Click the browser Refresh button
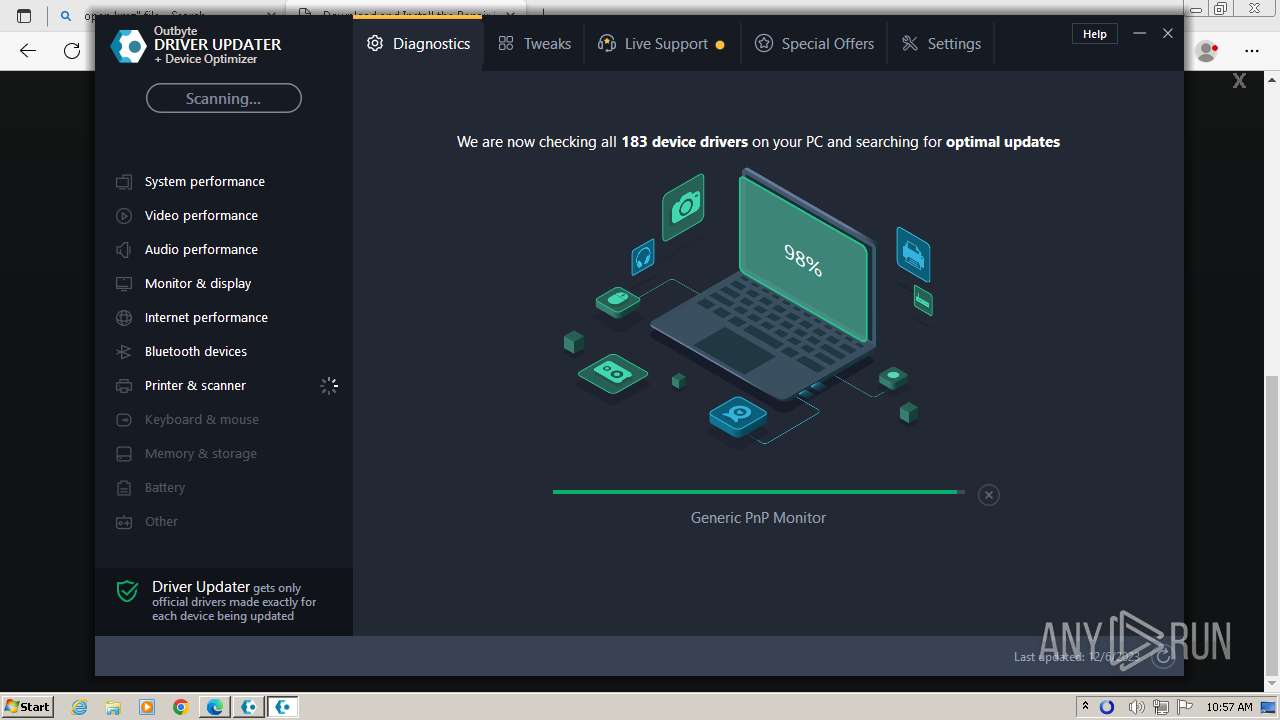This screenshot has height=720, width=1280. click(x=72, y=51)
